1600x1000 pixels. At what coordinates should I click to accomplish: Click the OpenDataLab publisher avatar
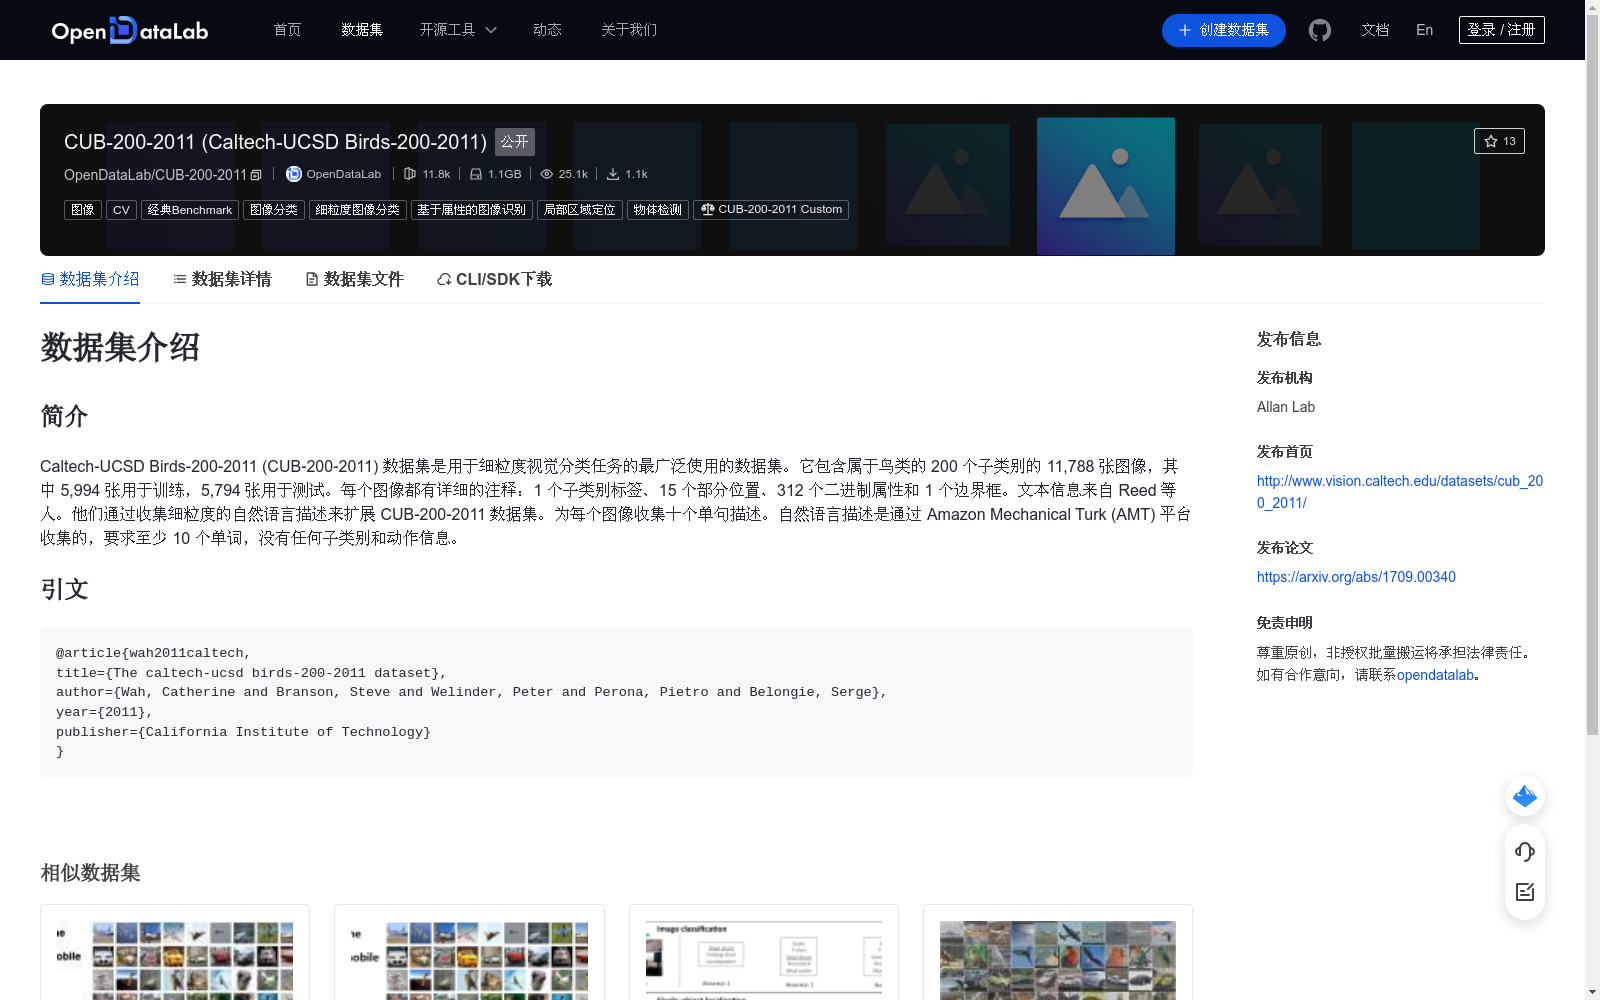294,174
